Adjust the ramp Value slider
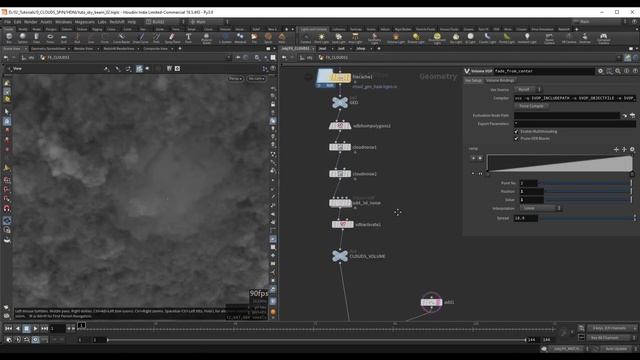The image size is (640, 360). pos(587,200)
